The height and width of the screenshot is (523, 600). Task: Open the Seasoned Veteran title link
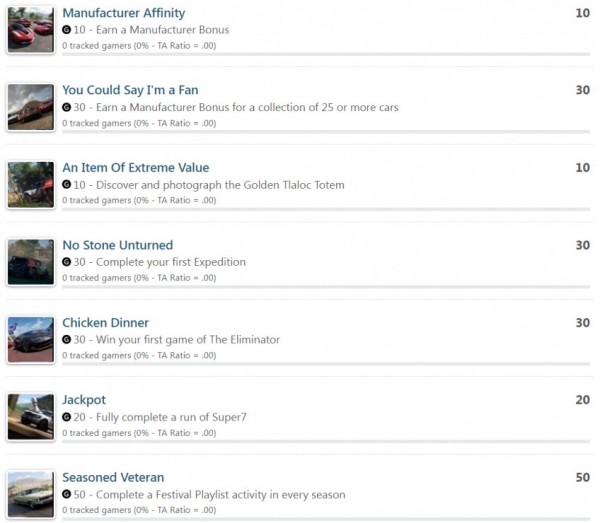tap(113, 477)
